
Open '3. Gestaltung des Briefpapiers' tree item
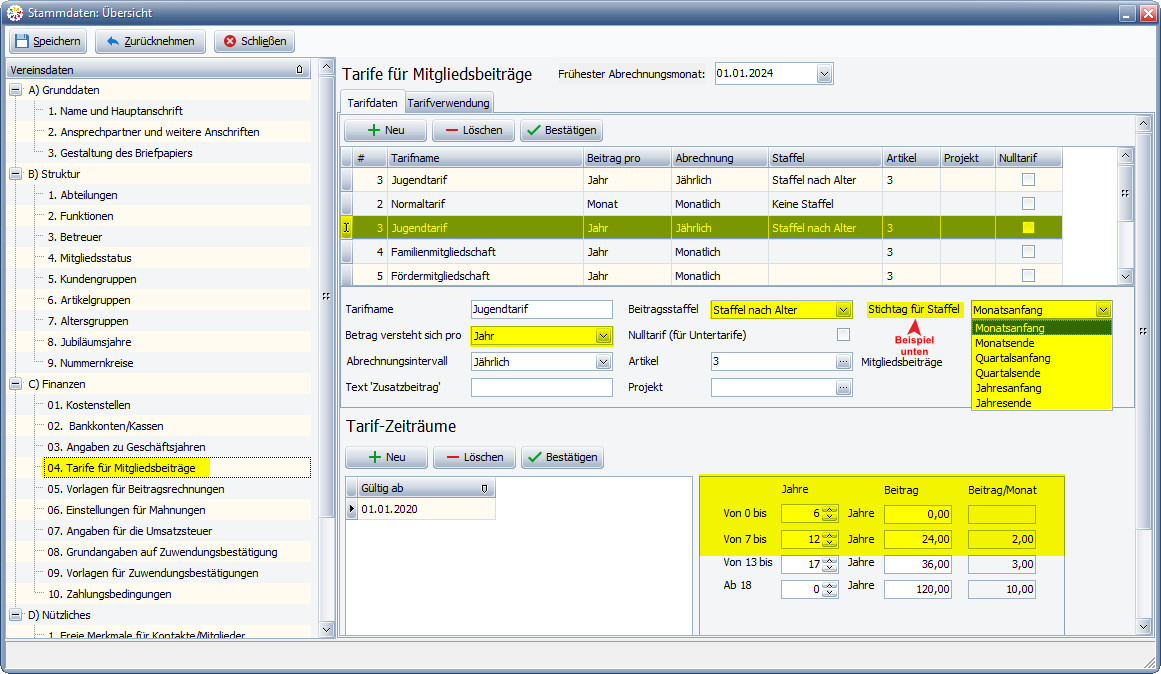pyautogui.click(x=120, y=153)
